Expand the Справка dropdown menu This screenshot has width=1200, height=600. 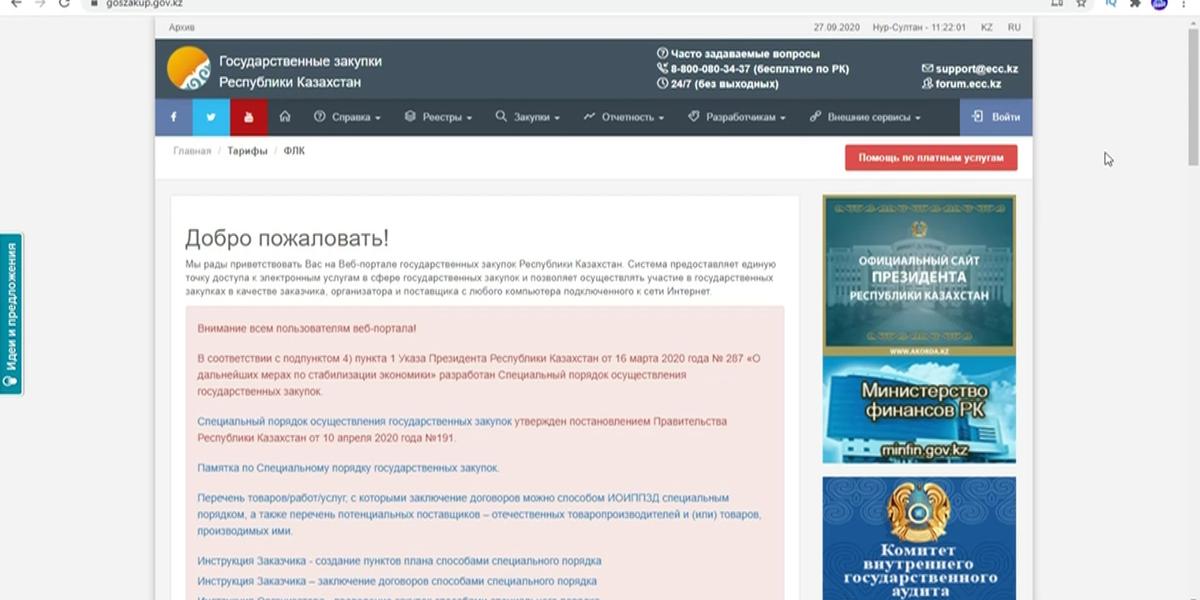(x=347, y=117)
